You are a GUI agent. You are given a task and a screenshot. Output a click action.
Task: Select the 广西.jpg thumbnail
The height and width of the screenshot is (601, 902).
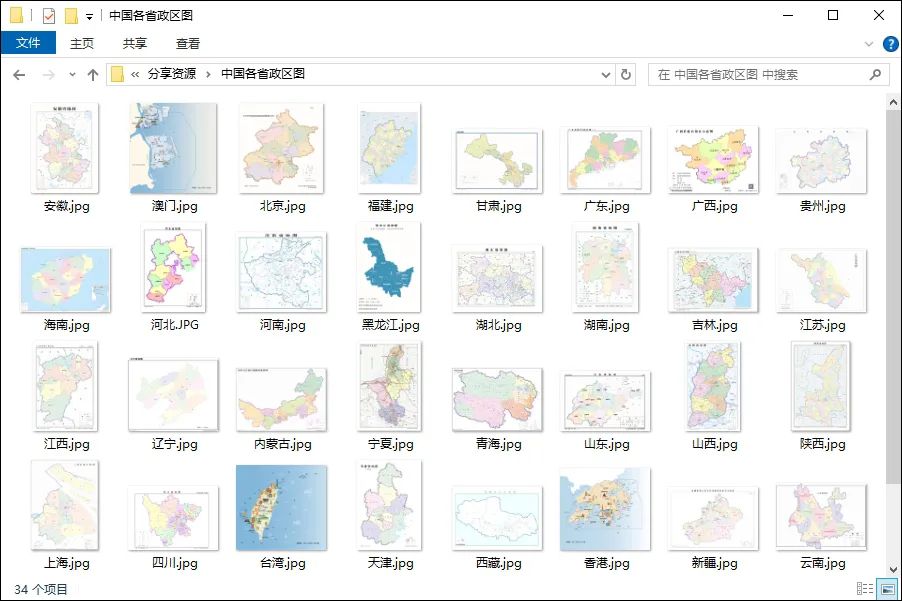[713, 159]
